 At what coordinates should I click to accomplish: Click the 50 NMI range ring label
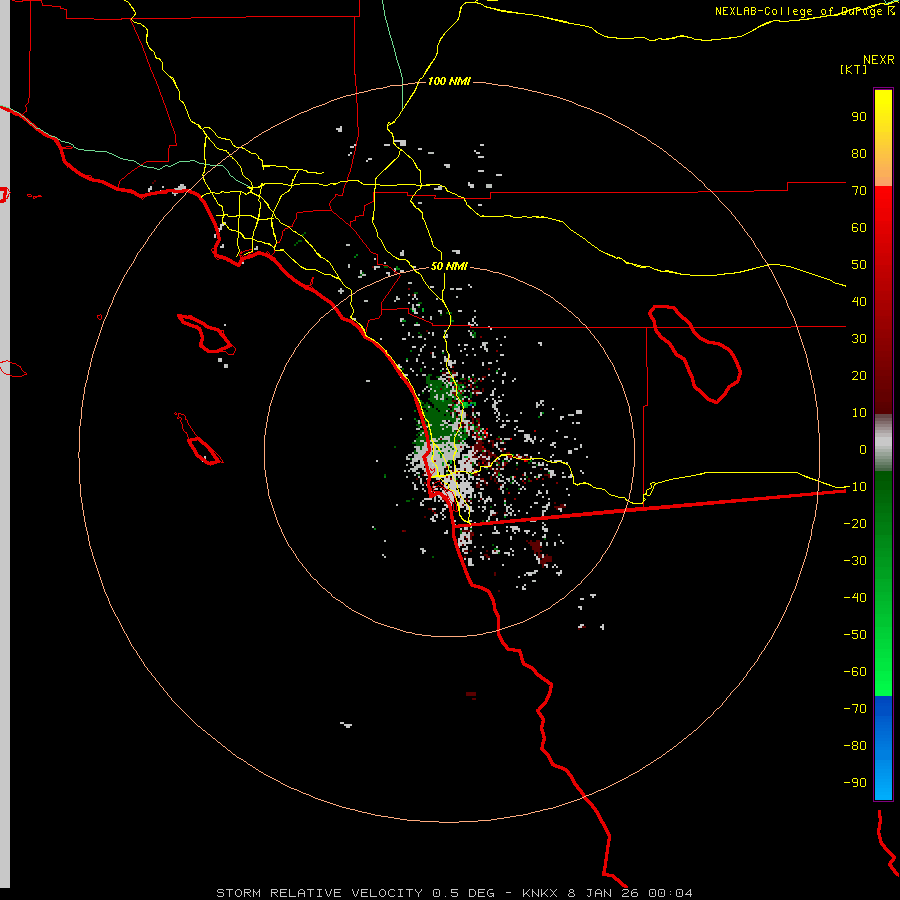(449, 266)
